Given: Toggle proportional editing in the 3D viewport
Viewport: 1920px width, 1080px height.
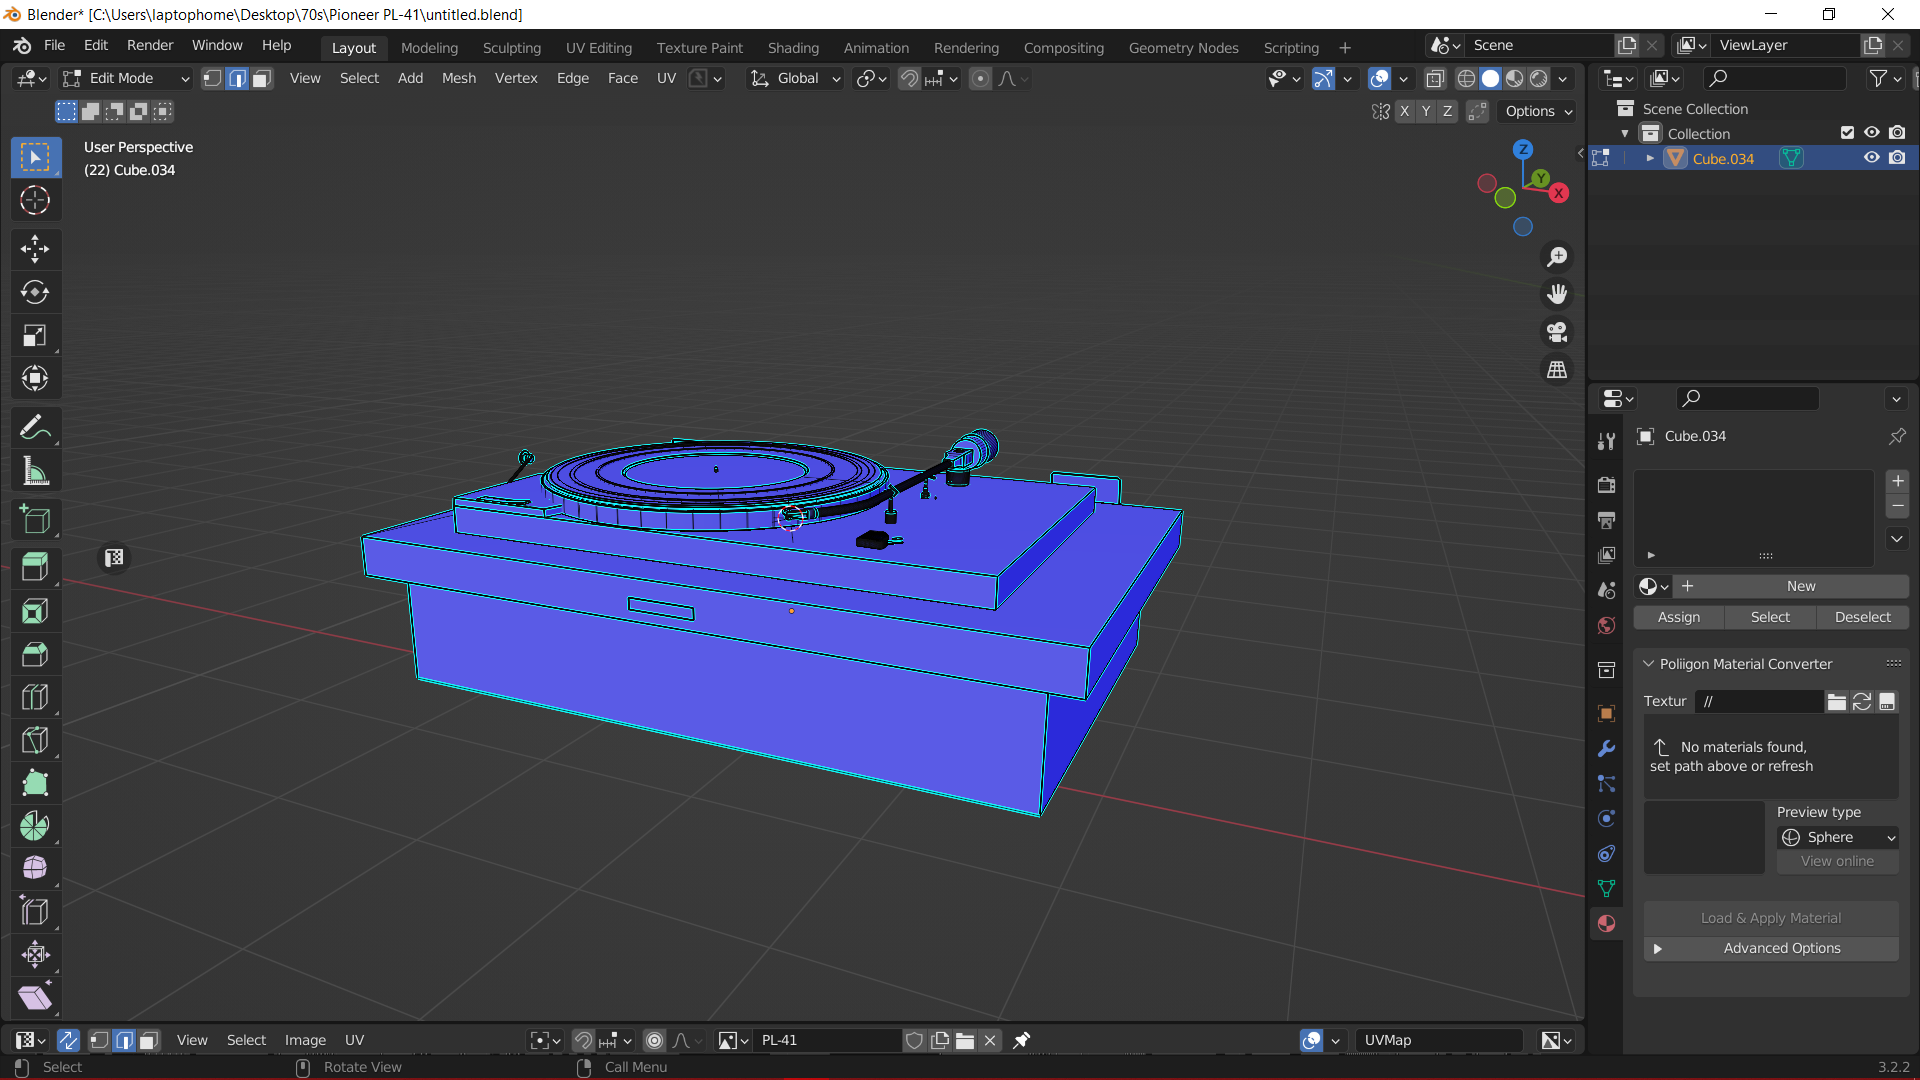Looking at the screenshot, I should (980, 78).
